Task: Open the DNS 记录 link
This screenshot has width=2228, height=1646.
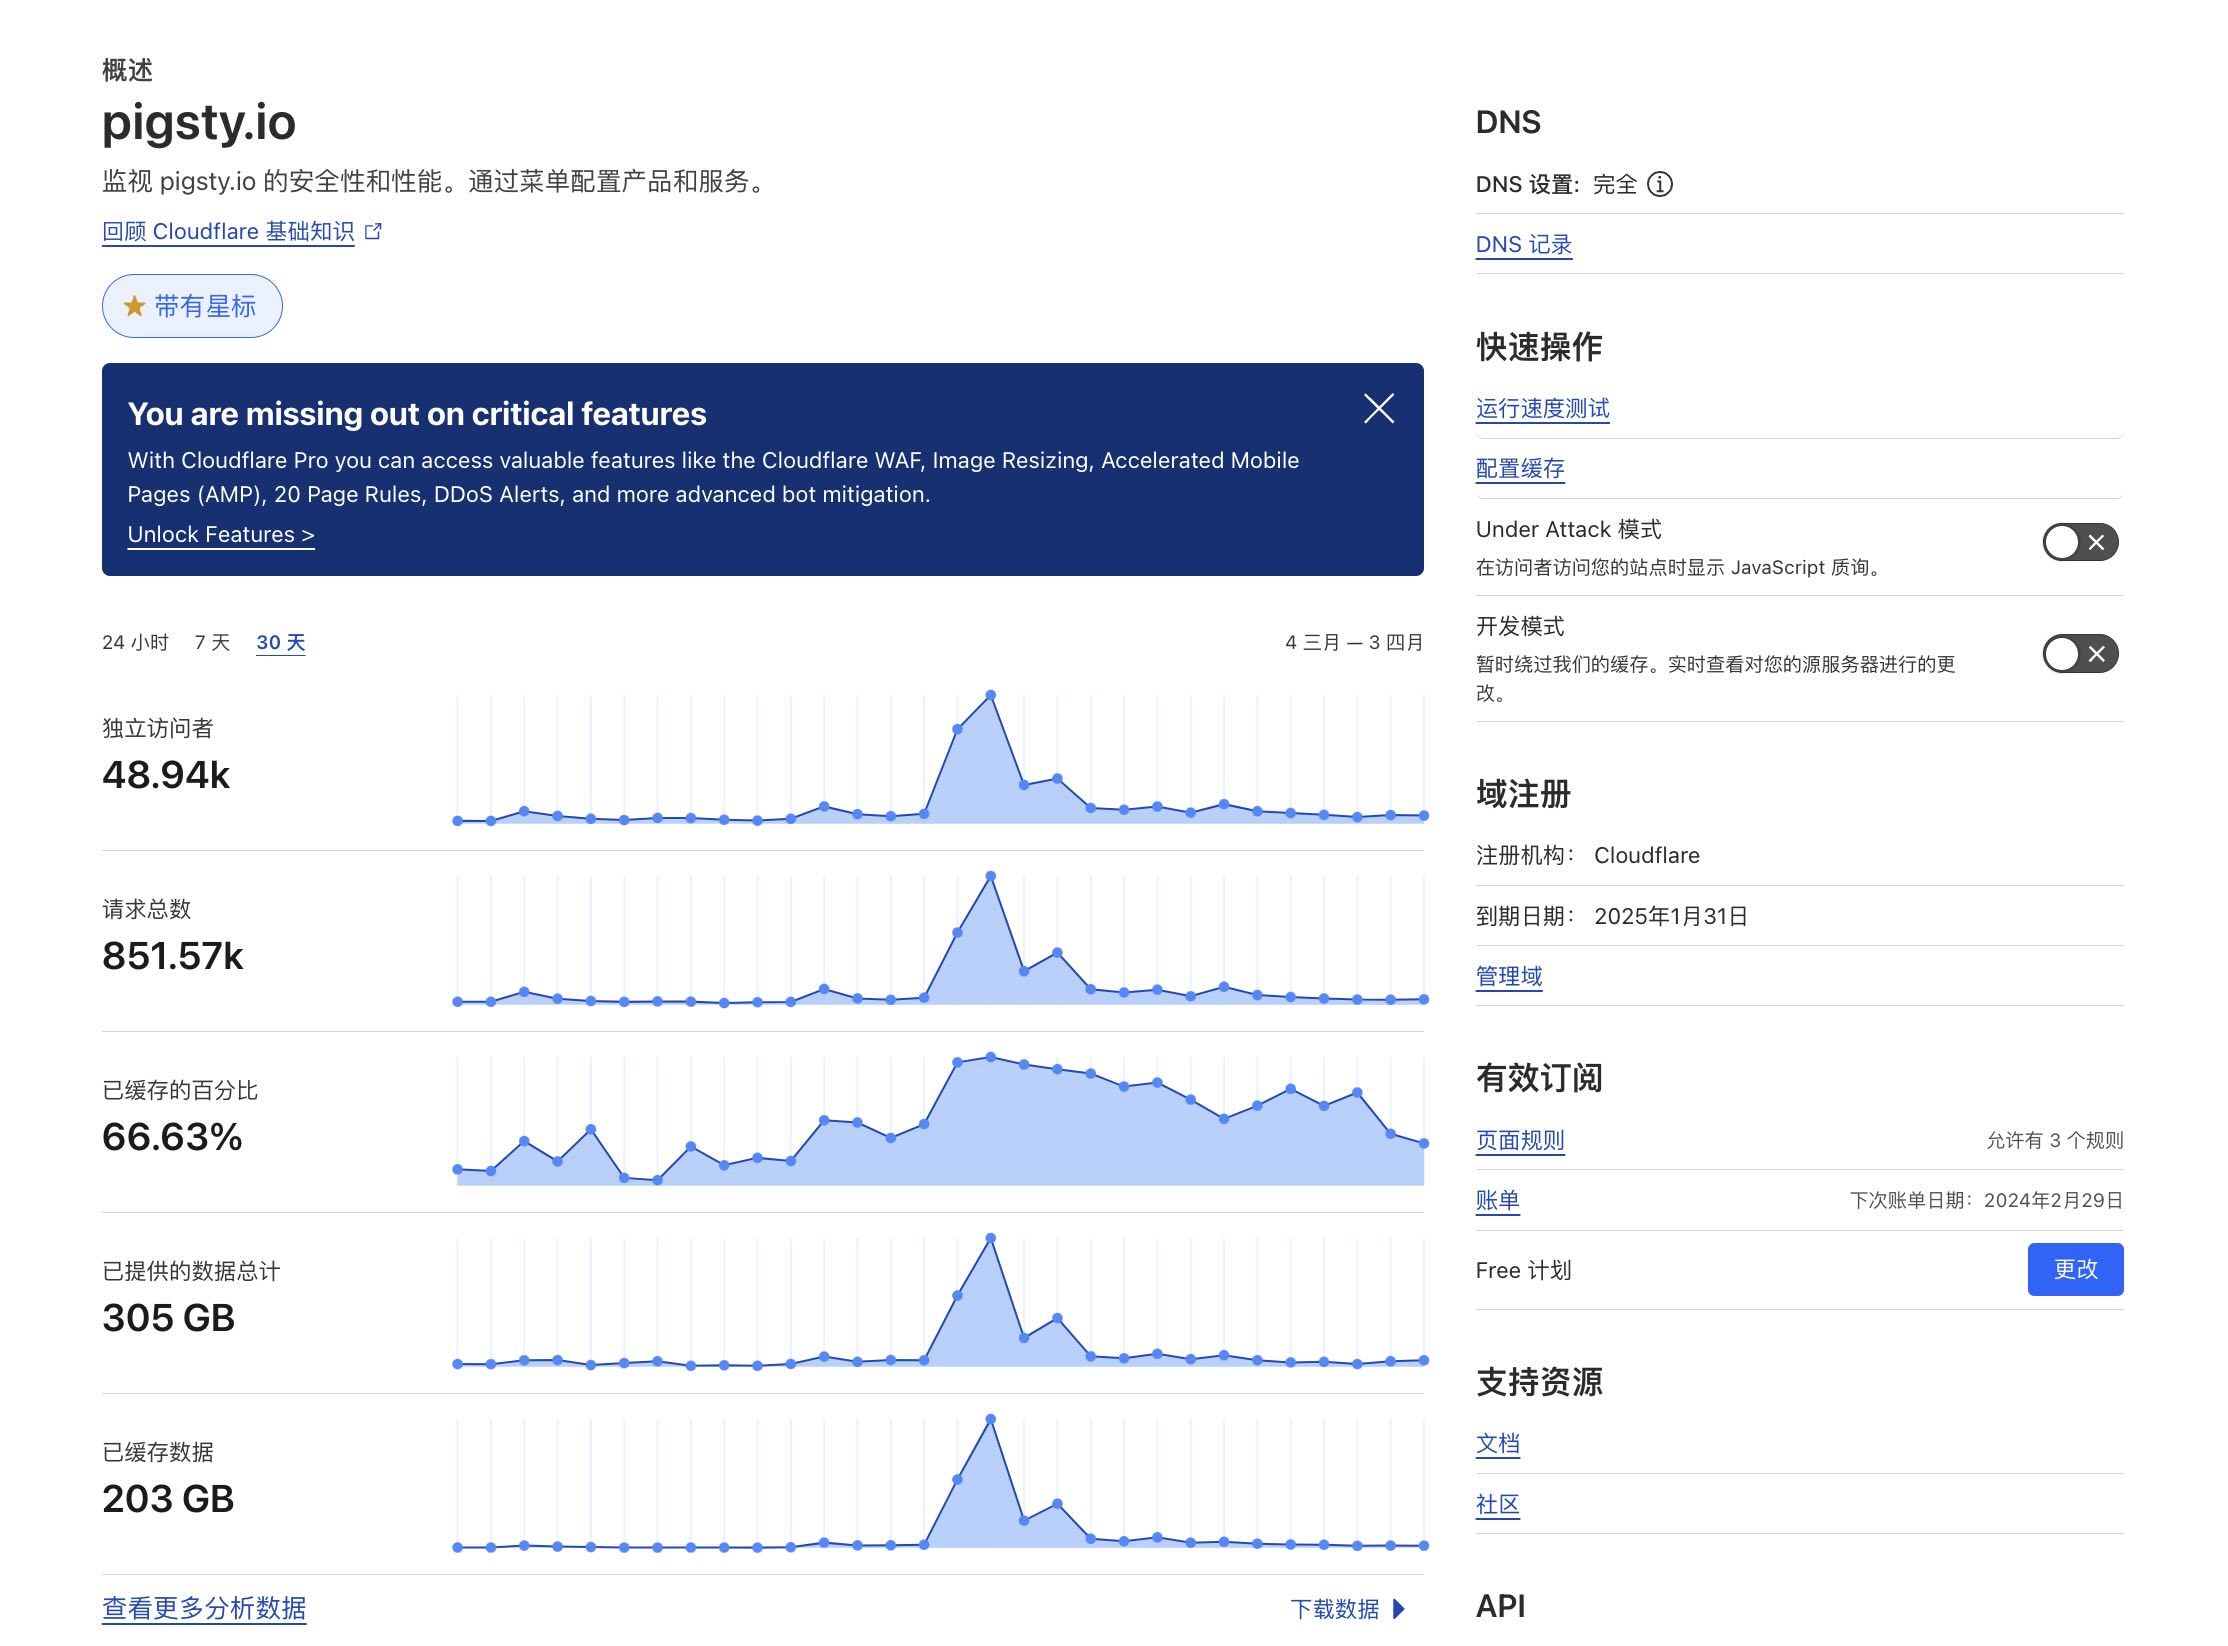Action: point(1523,244)
